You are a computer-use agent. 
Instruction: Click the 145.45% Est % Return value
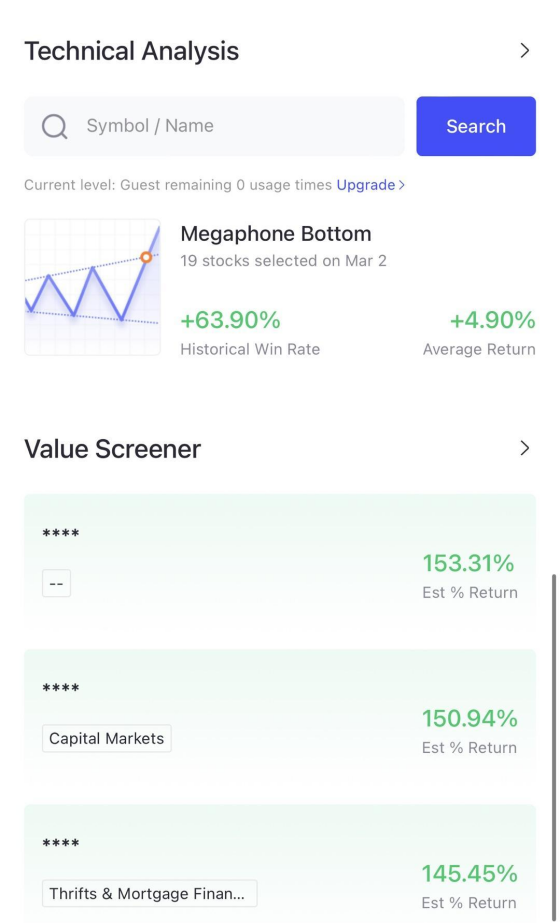(469, 874)
